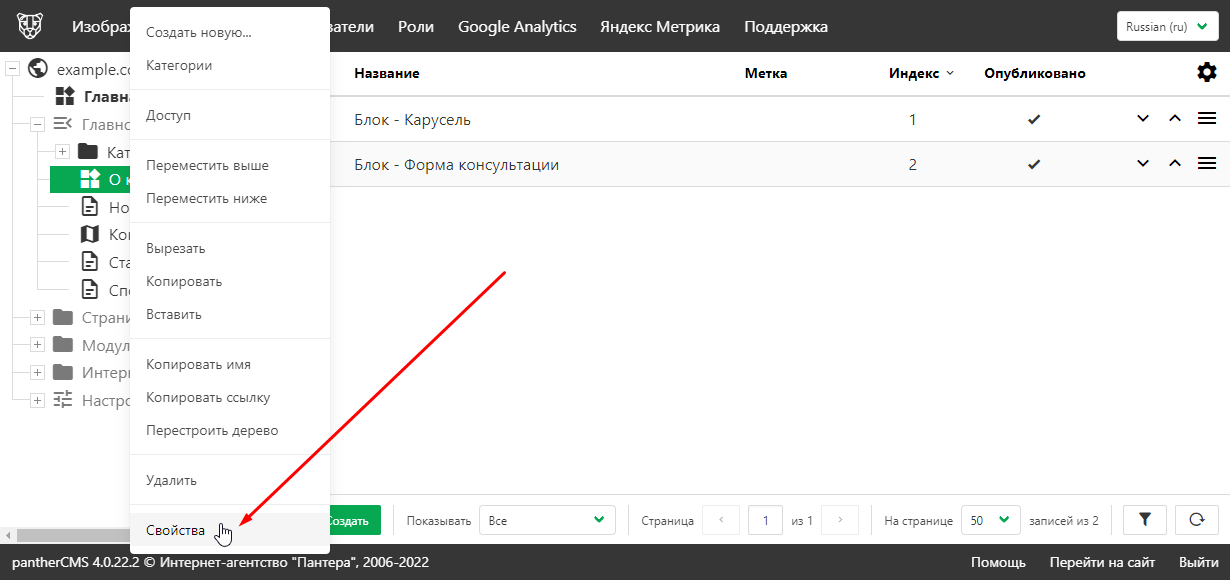Click the page number input field
This screenshot has width=1230, height=580.
765,520
